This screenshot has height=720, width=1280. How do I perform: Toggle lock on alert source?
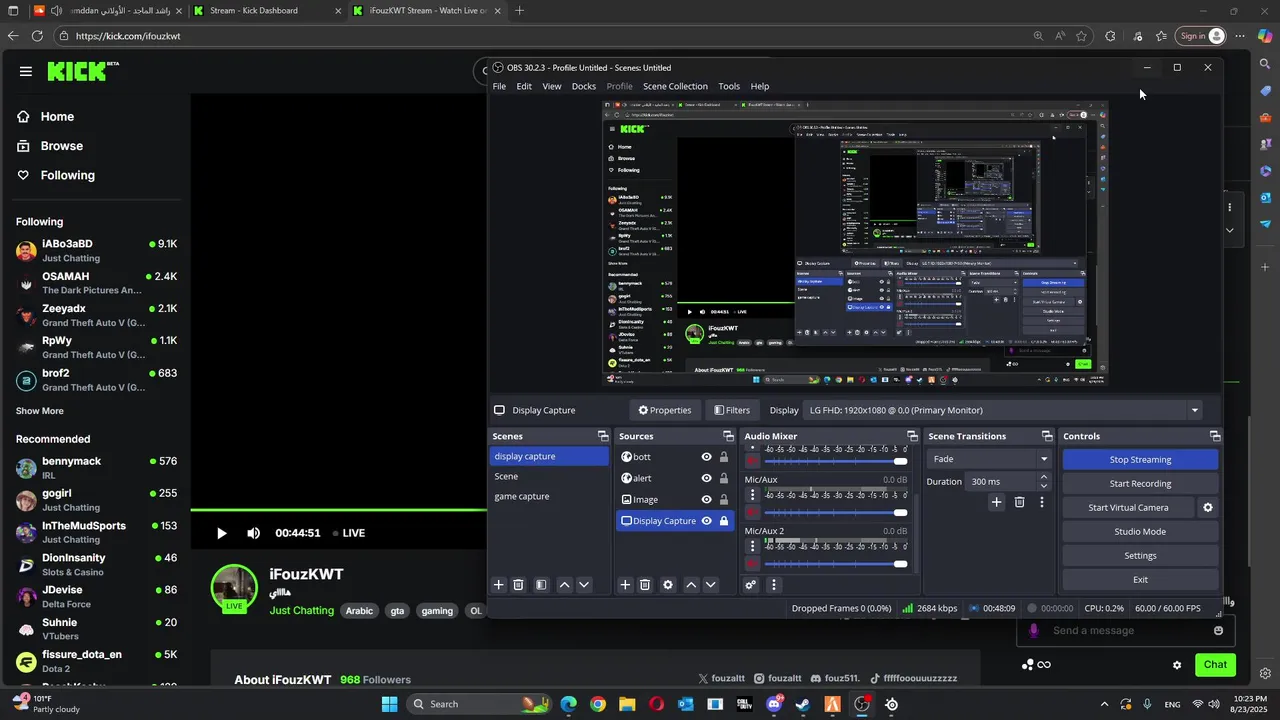[724, 478]
